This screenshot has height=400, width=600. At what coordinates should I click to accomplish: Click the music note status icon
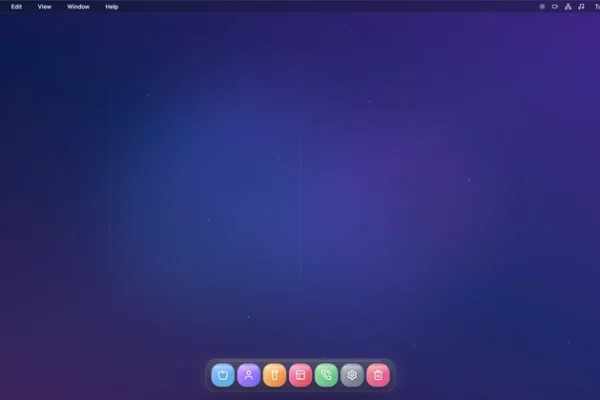coord(581,6)
